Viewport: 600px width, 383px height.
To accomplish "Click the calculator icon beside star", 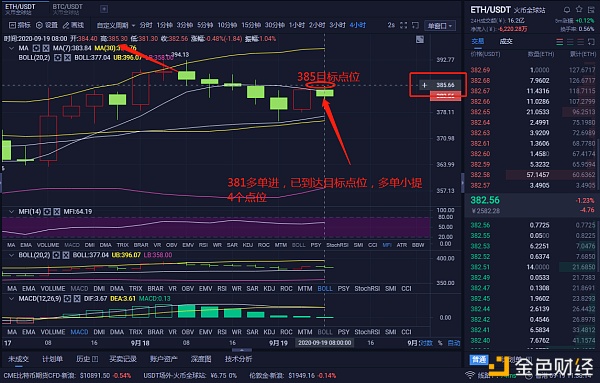I will [590, 9].
